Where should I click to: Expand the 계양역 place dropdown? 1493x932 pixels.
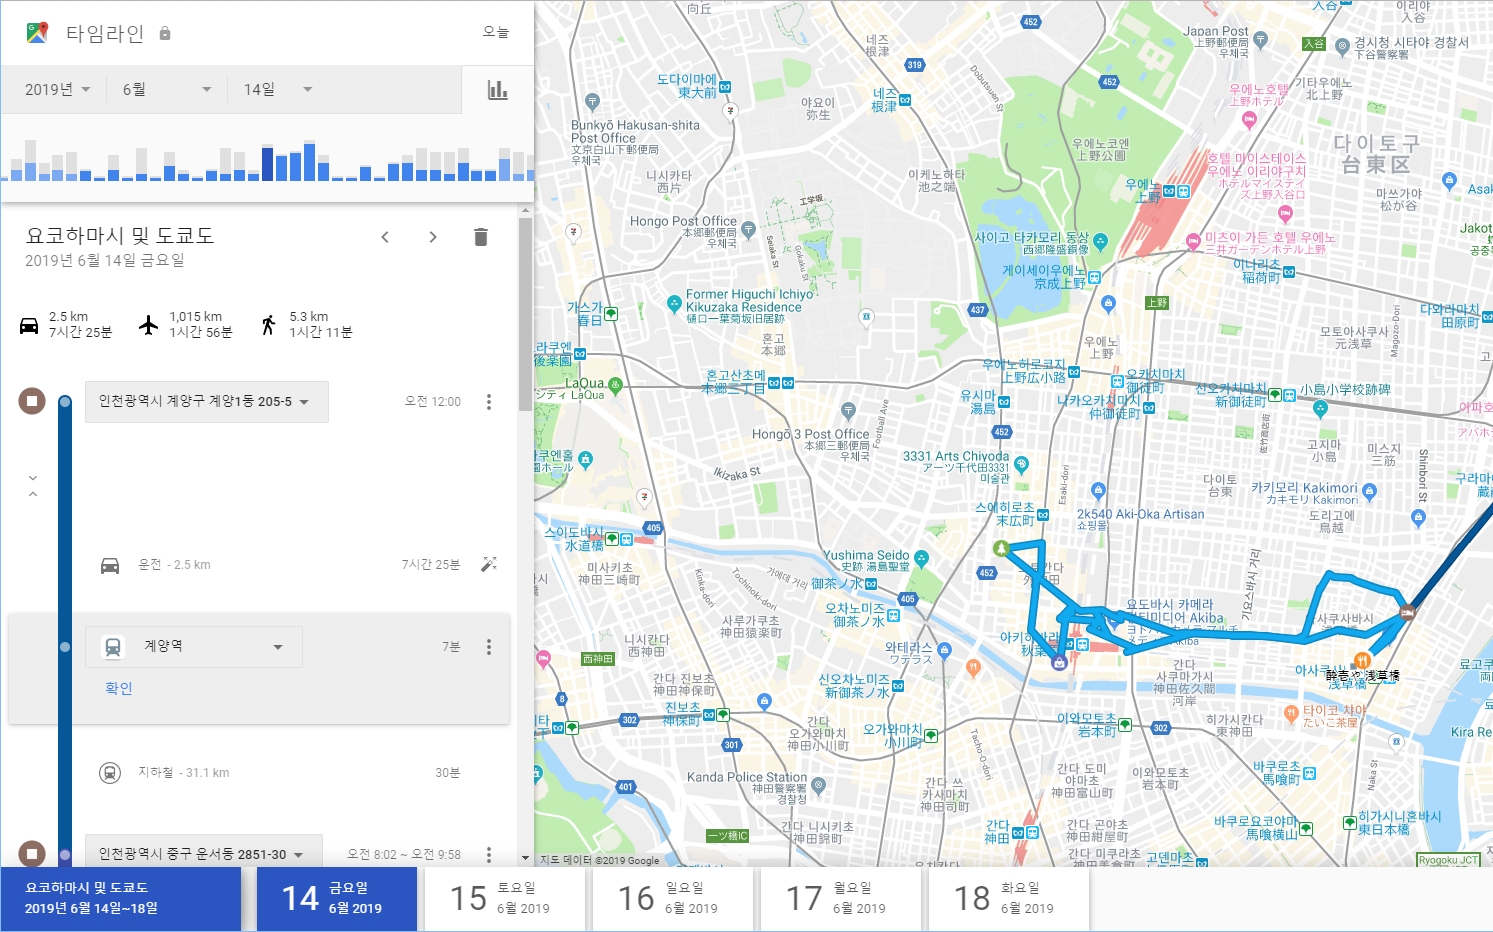pyautogui.click(x=193, y=647)
